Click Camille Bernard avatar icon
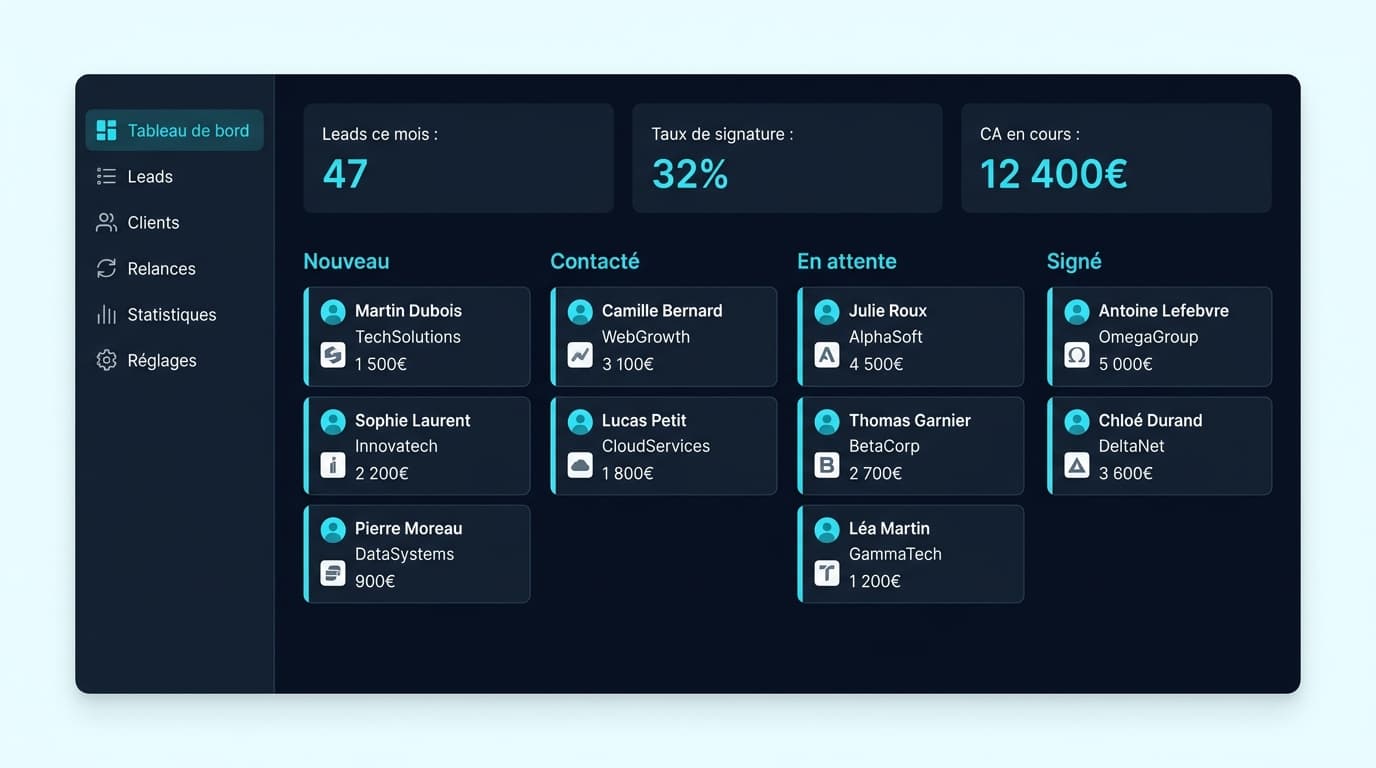Viewport: 1376px width, 768px height. [580, 312]
